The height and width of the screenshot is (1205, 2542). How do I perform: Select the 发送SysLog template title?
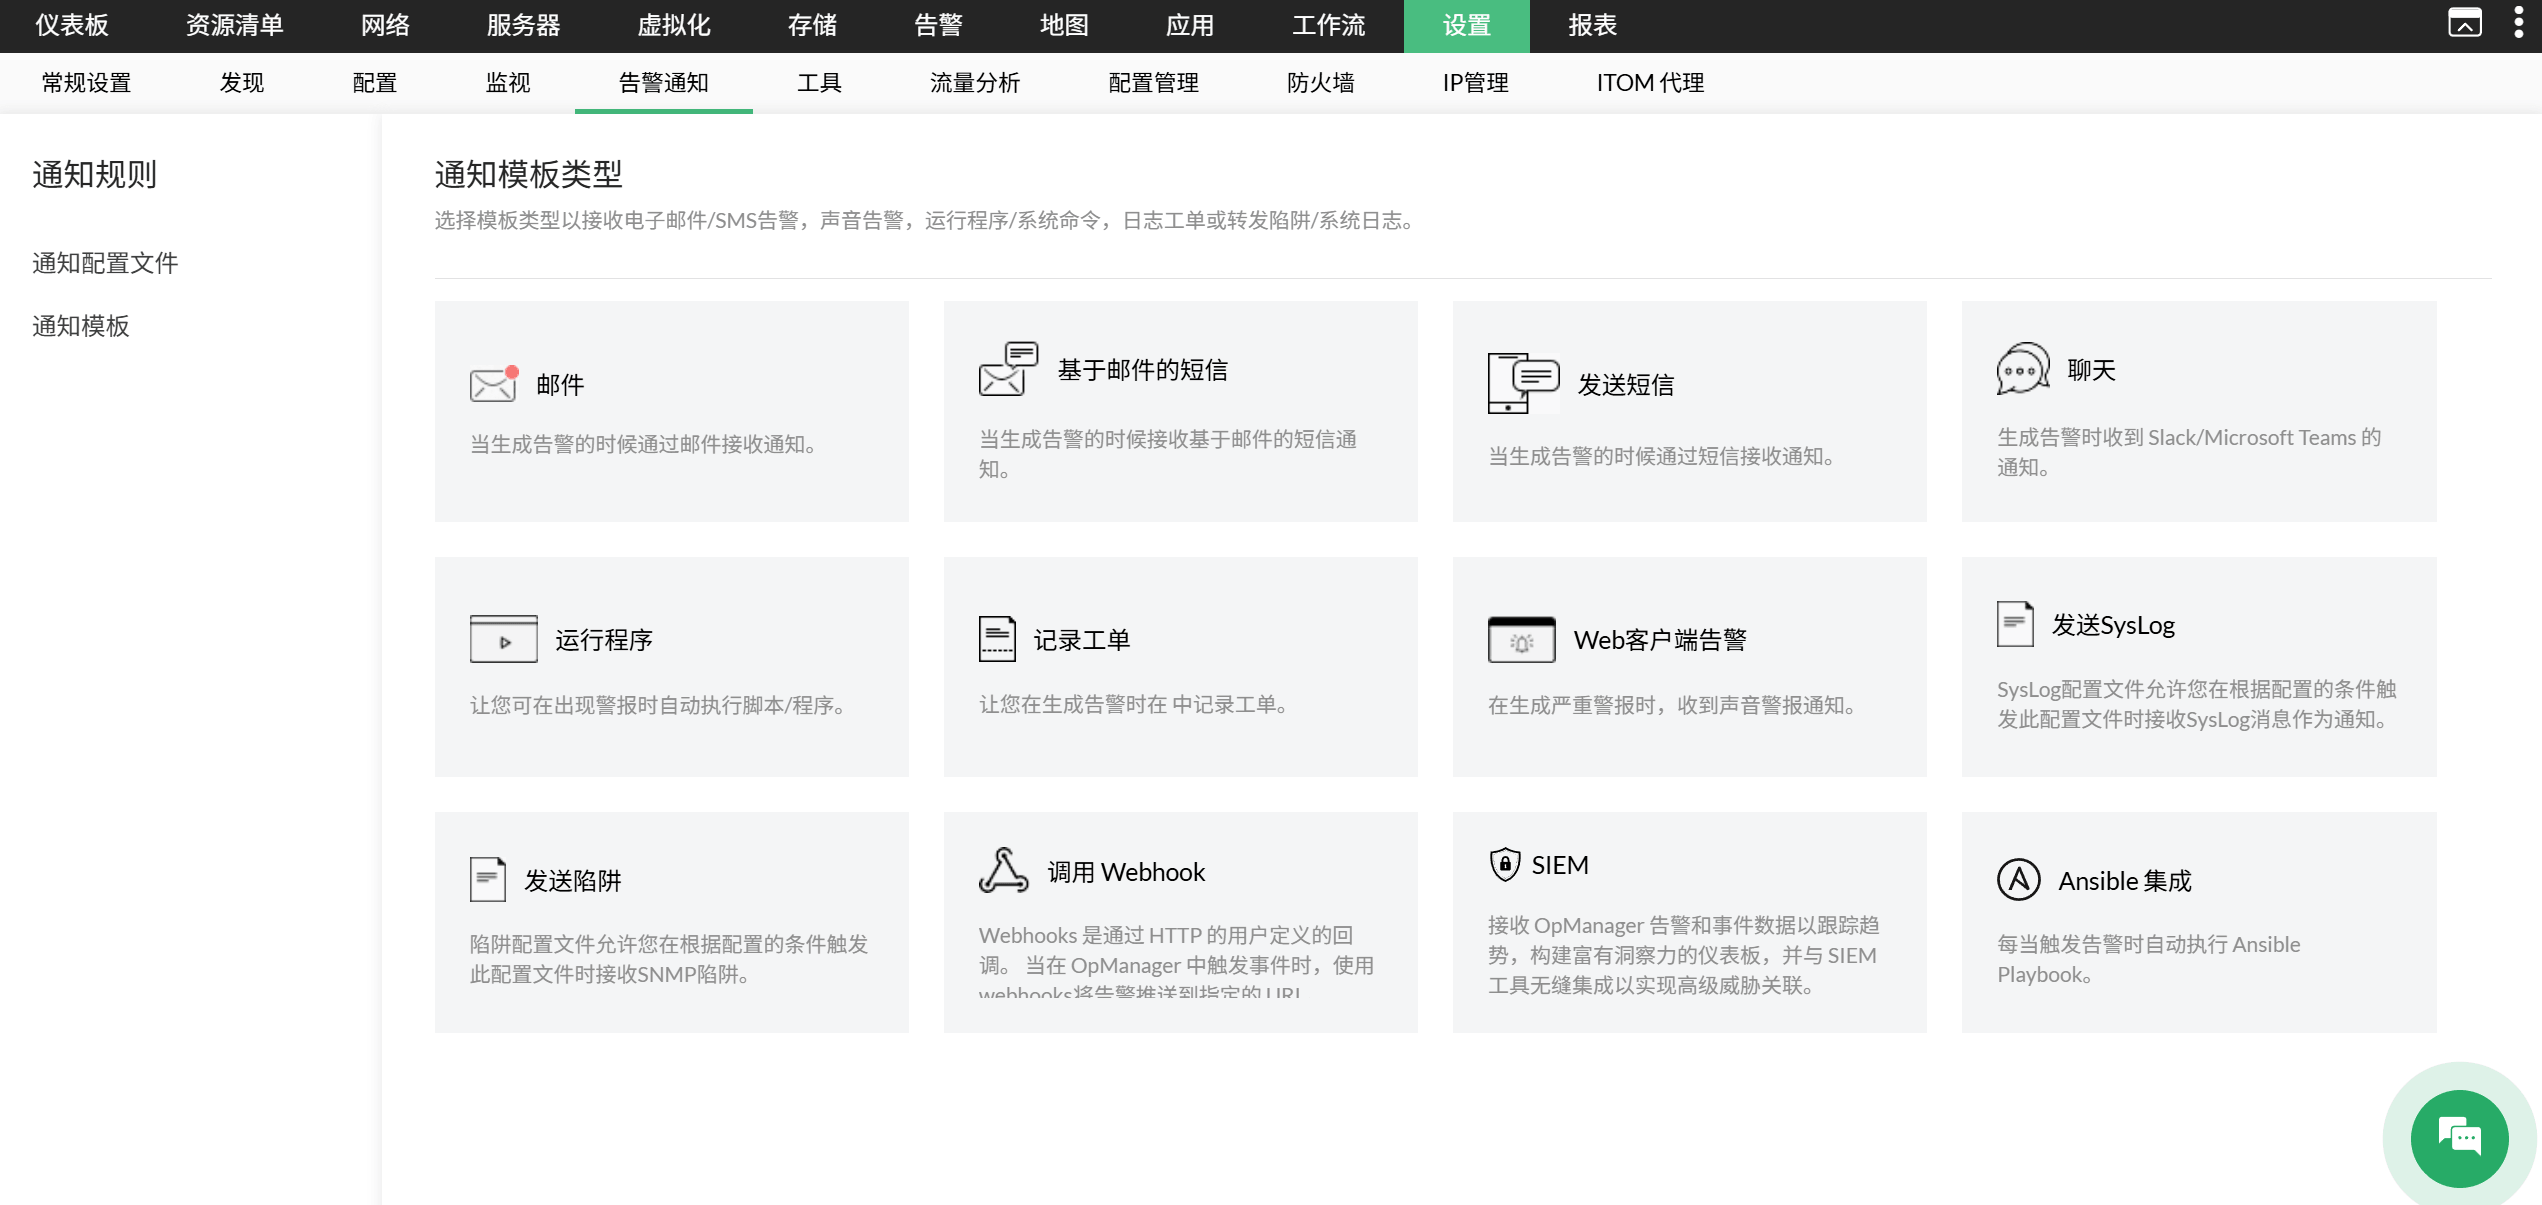(x=2114, y=625)
